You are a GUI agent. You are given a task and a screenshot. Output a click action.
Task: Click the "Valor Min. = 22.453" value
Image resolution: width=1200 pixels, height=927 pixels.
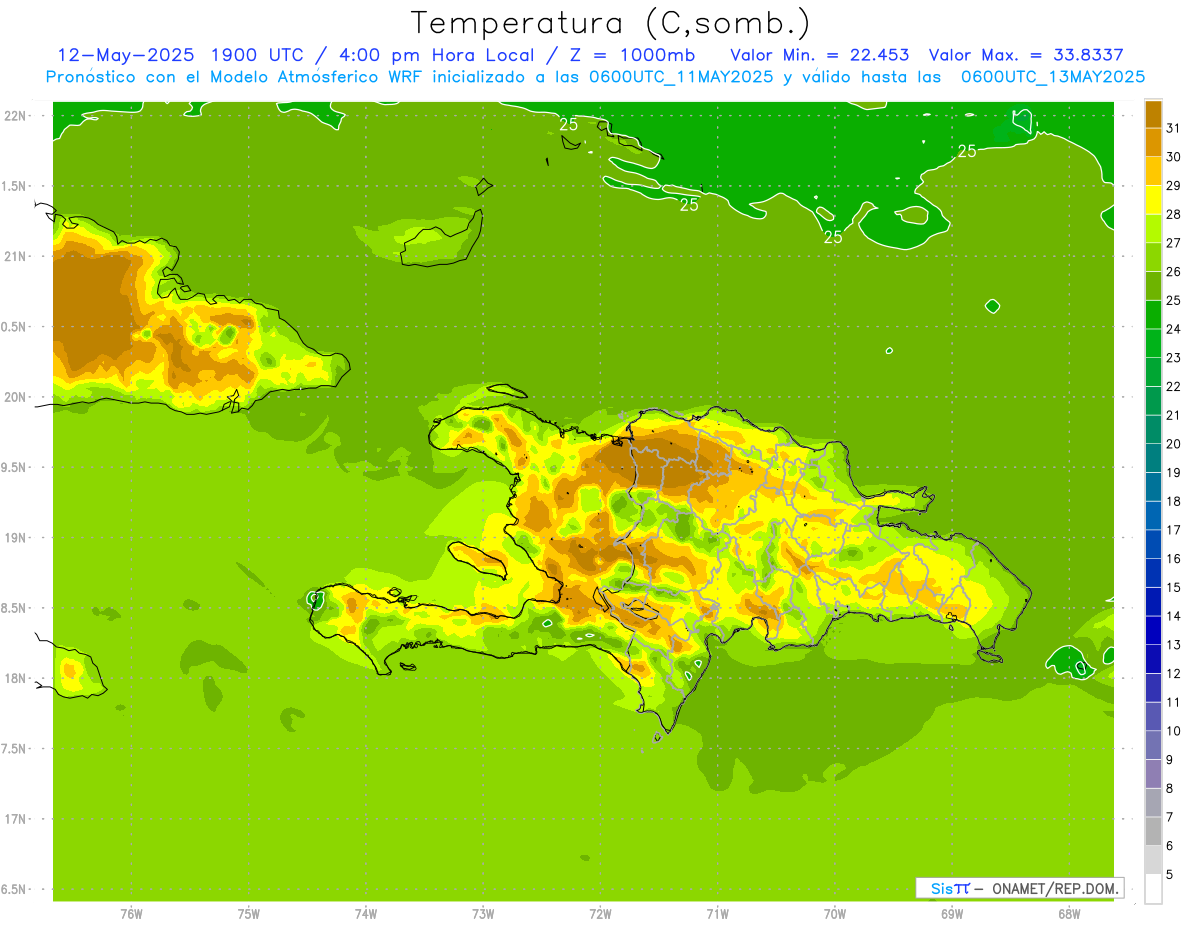820,54
